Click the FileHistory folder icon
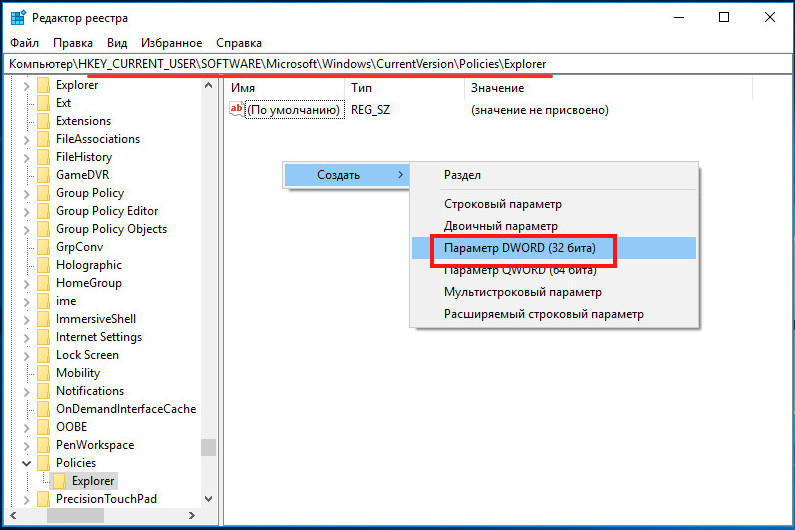The width and height of the screenshot is (795, 530). click(44, 157)
